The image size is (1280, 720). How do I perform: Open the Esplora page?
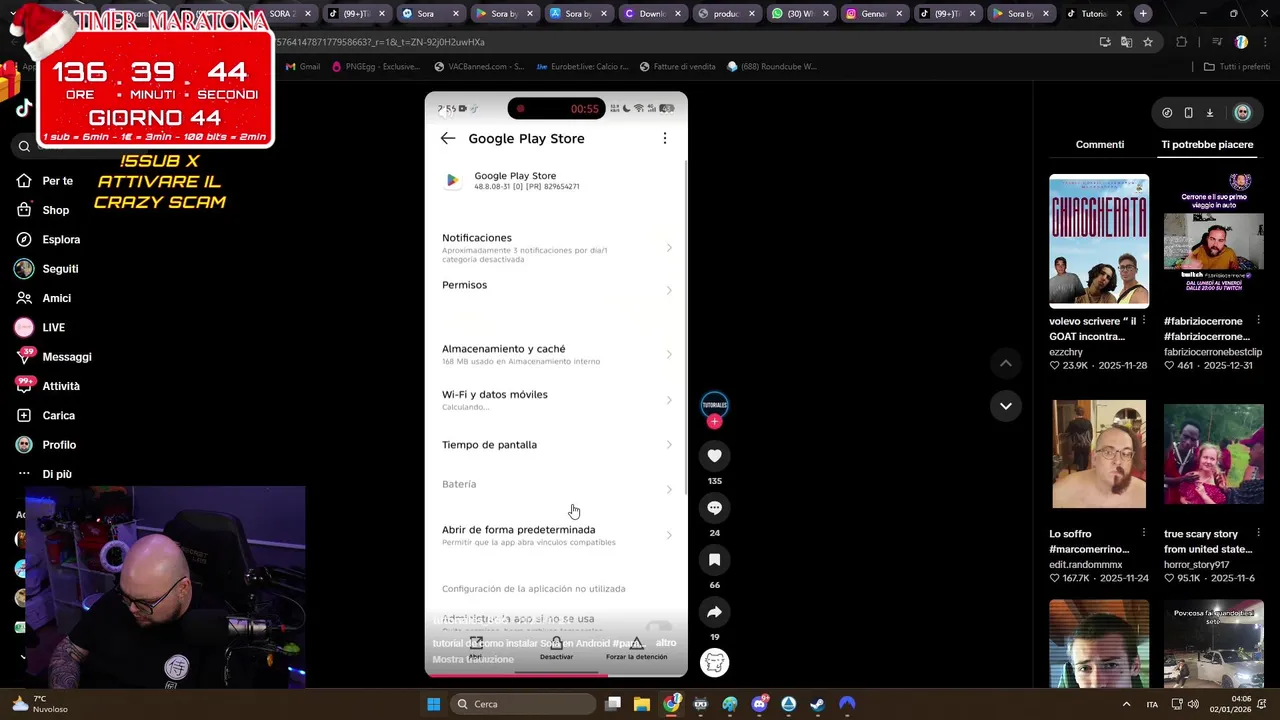coord(48,239)
